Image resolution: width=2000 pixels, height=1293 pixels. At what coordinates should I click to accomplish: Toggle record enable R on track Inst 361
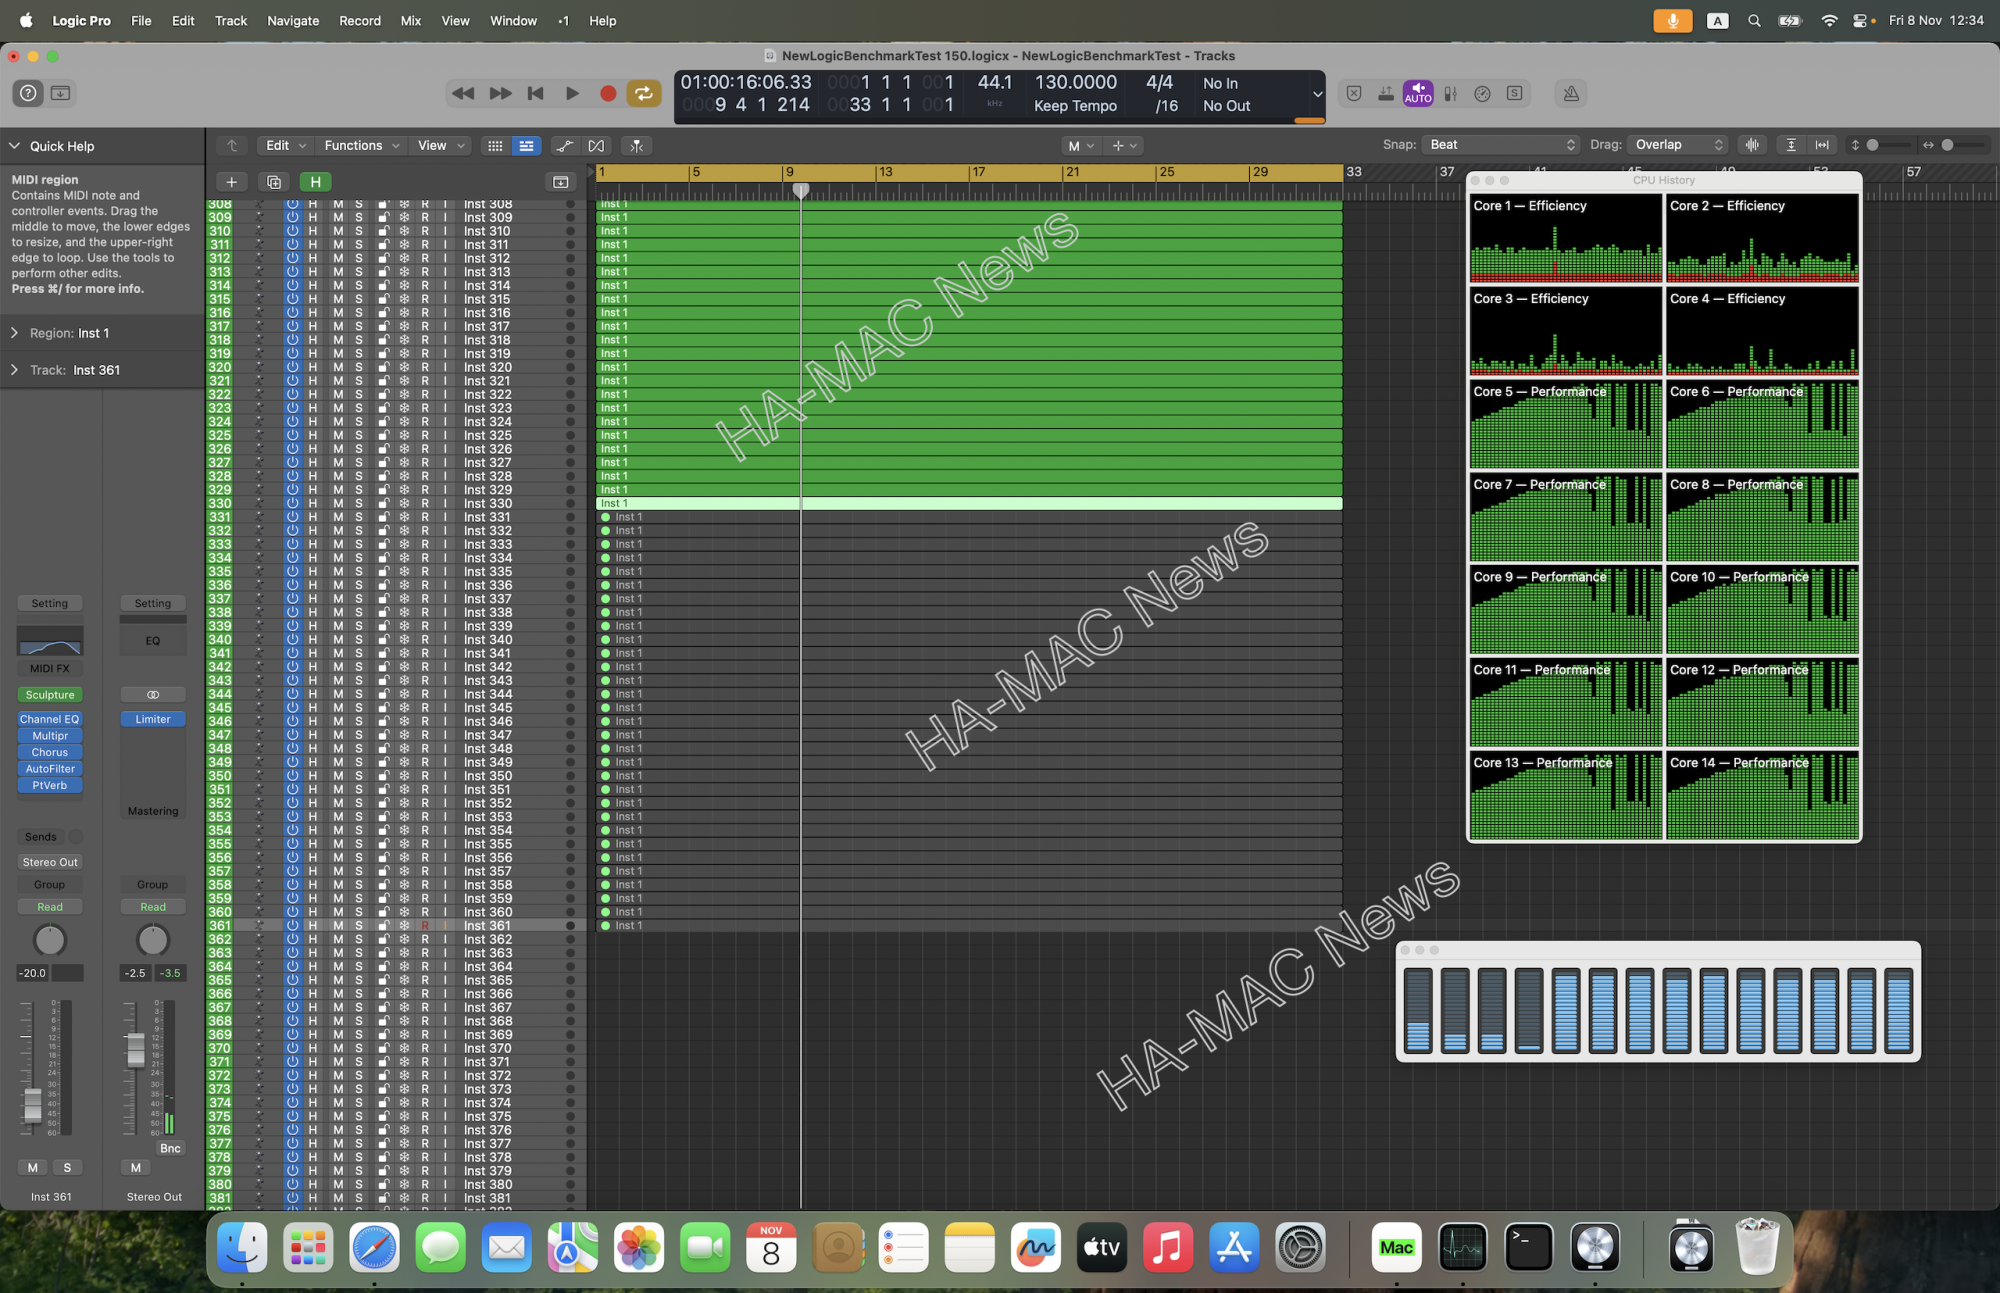(x=425, y=925)
